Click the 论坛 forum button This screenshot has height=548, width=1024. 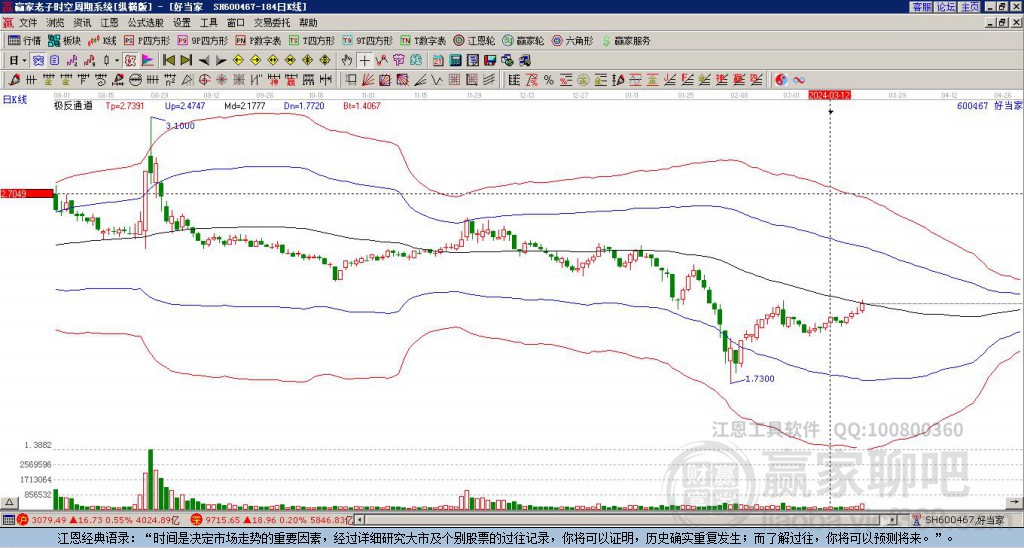946,7
